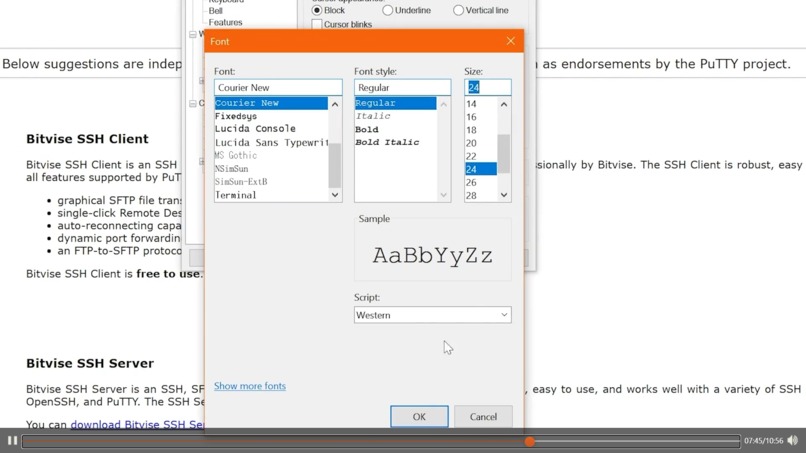The width and height of the screenshot is (806, 453).
Task: Open Show more fonts link
Action: click(x=250, y=386)
